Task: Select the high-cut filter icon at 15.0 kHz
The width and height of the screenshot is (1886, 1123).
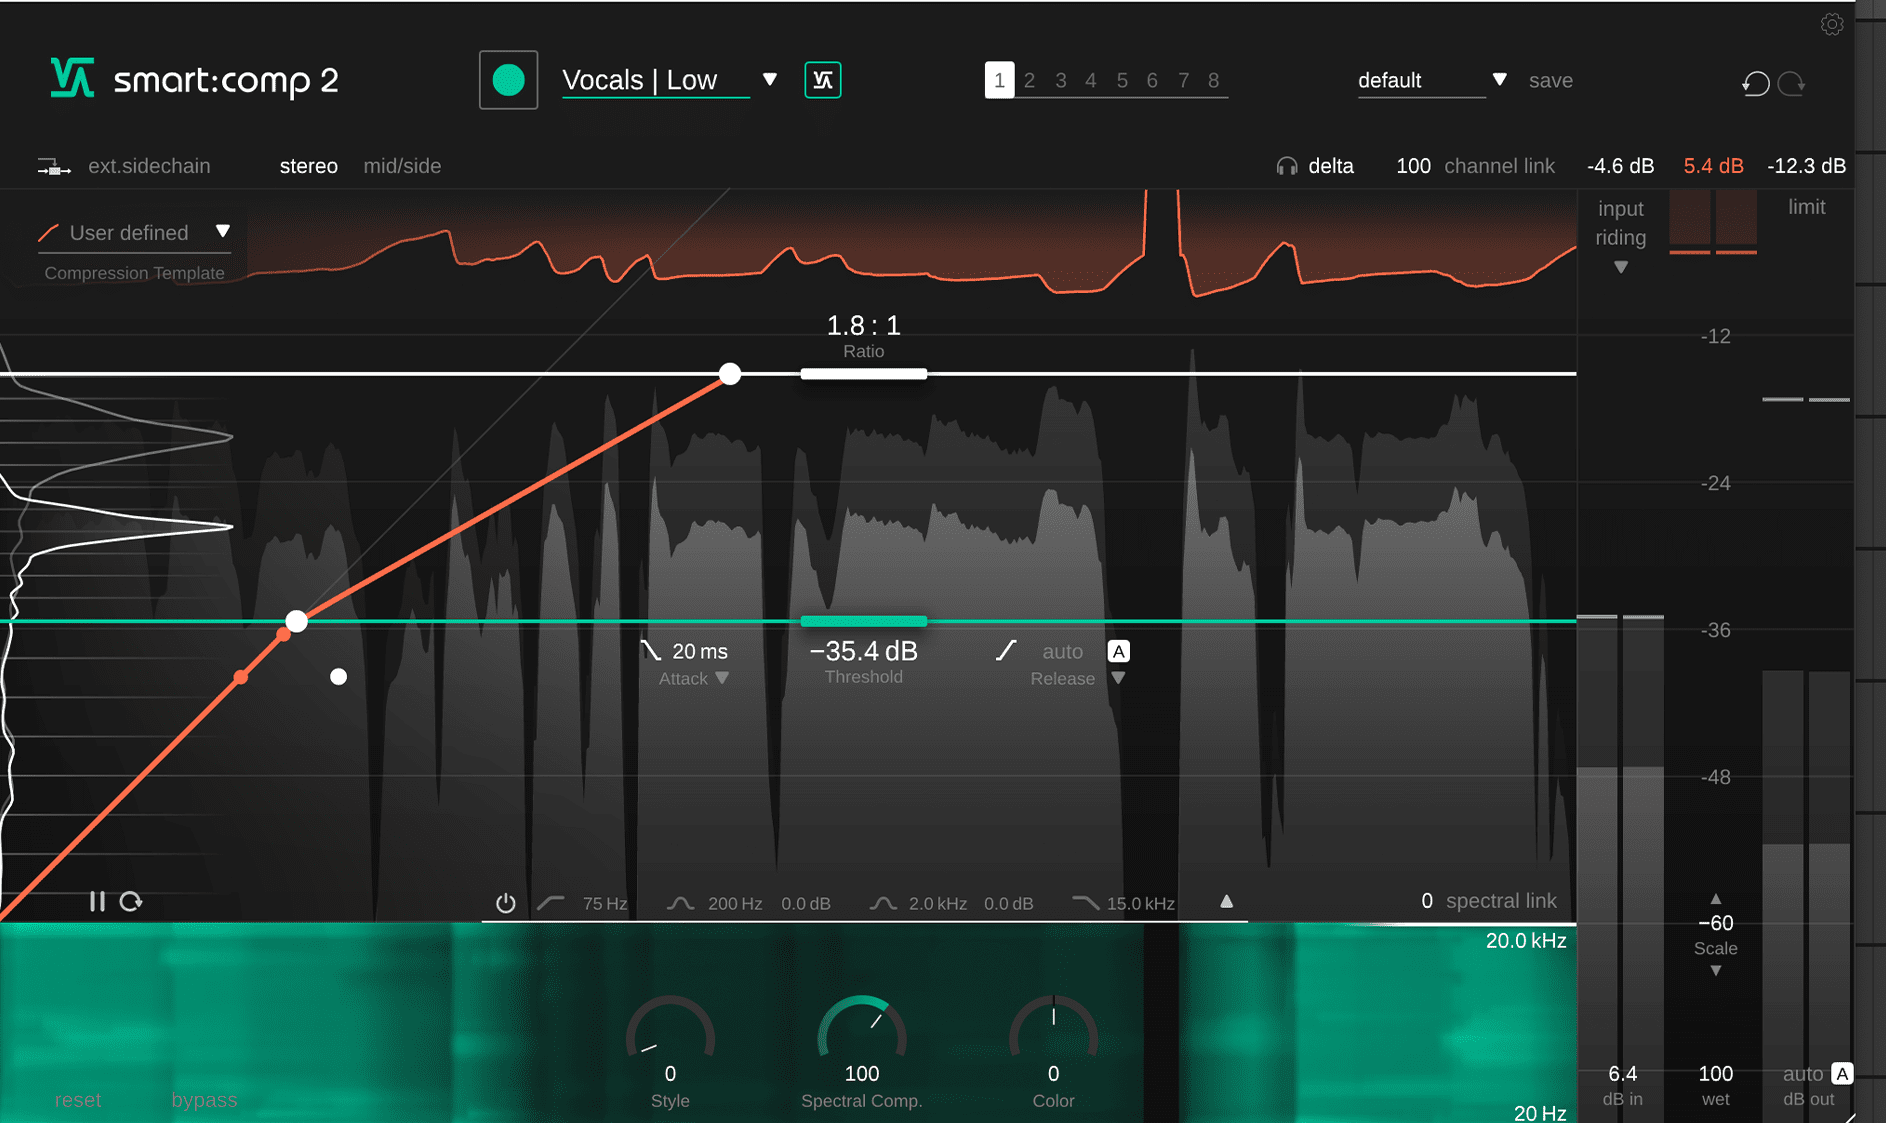Action: 1084,902
